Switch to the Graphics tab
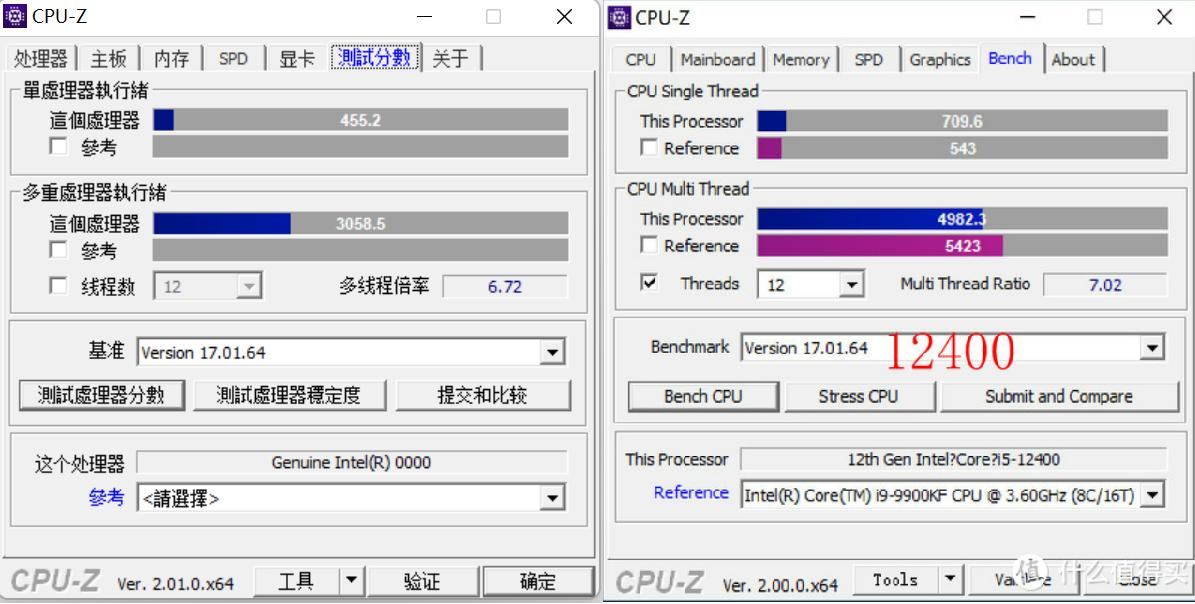The image size is (1195, 604). 938,60
